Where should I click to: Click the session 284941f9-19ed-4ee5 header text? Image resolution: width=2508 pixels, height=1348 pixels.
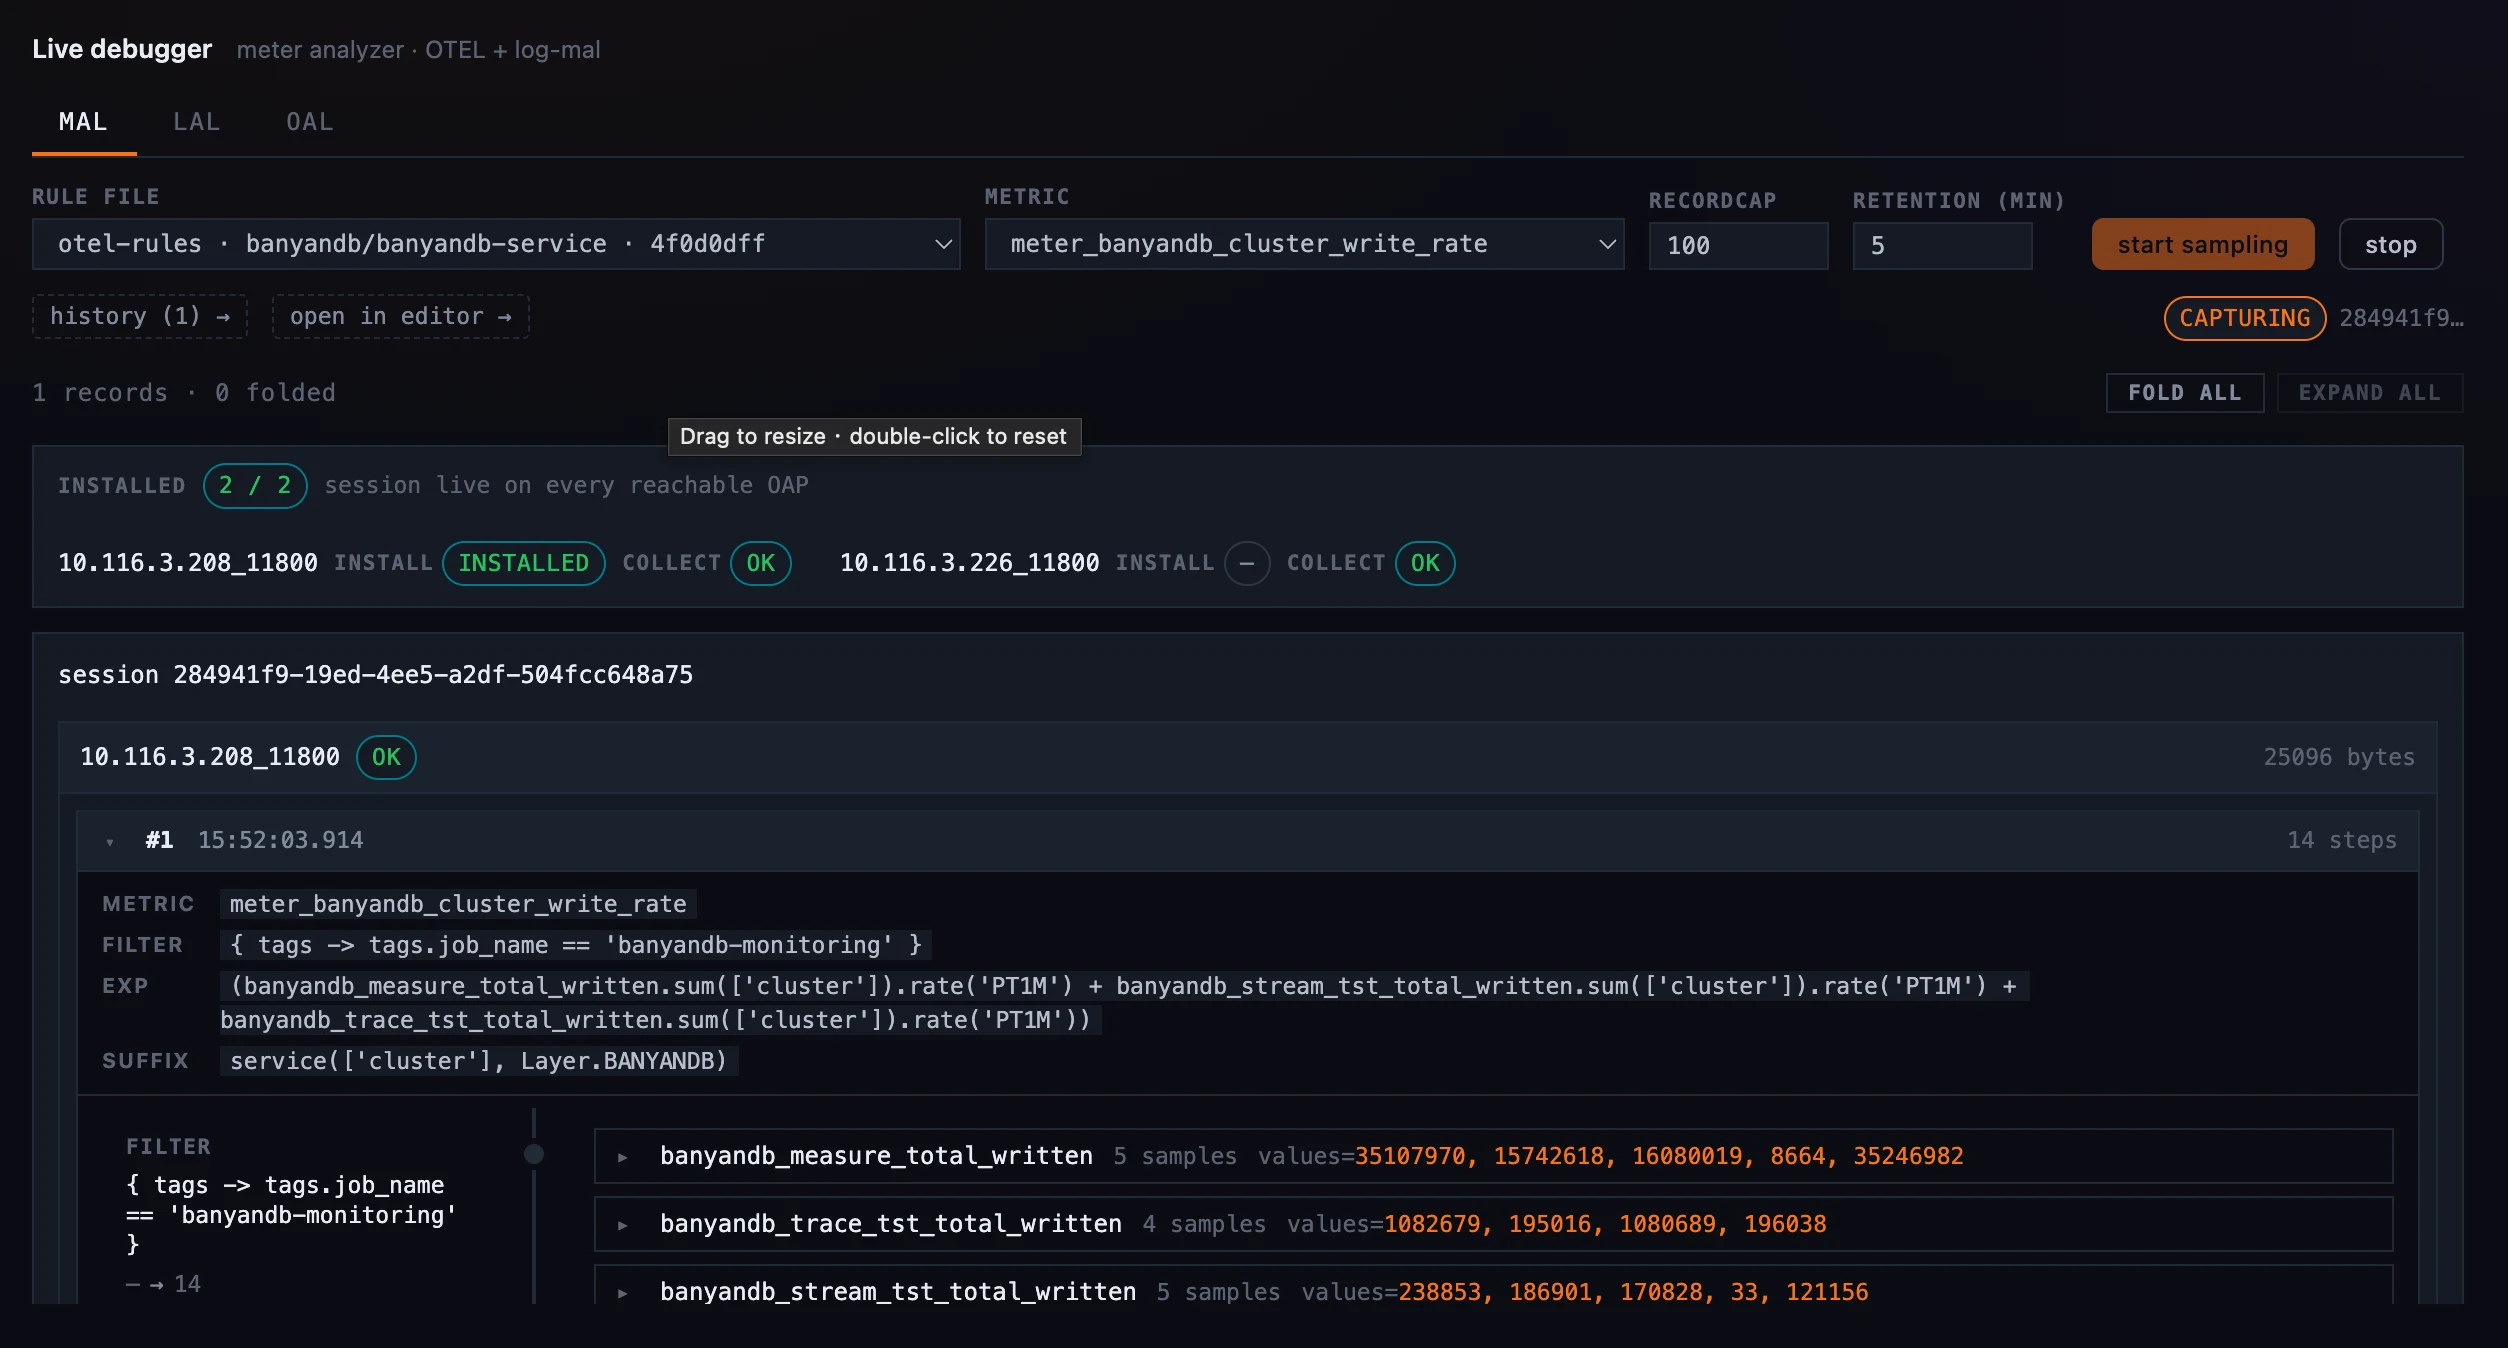375,675
